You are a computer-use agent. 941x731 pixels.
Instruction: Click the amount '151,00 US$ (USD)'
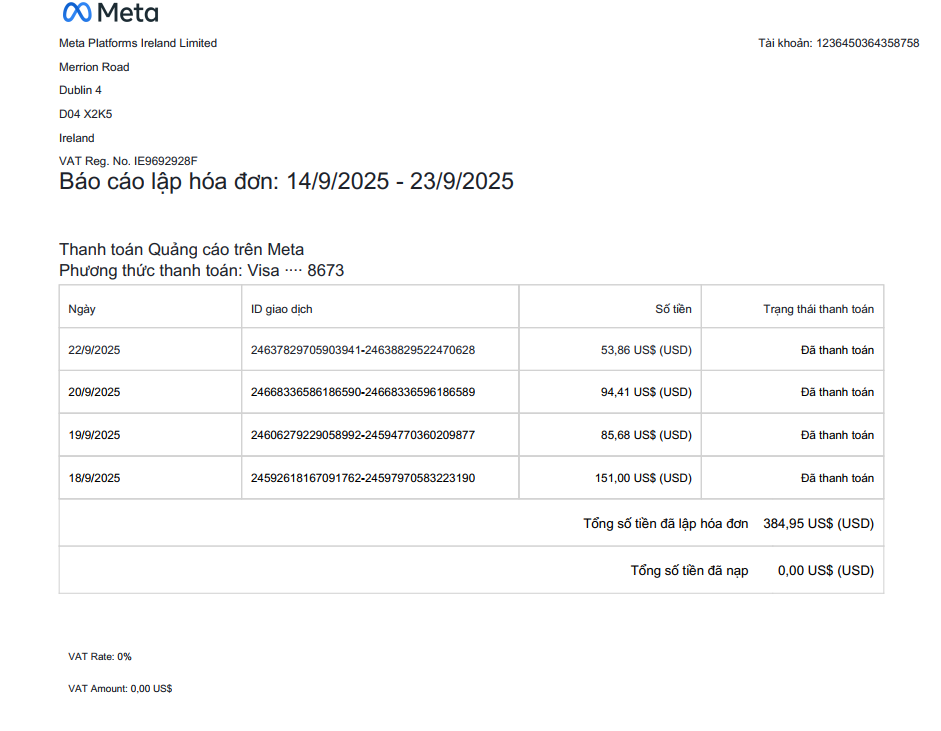click(643, 478)
